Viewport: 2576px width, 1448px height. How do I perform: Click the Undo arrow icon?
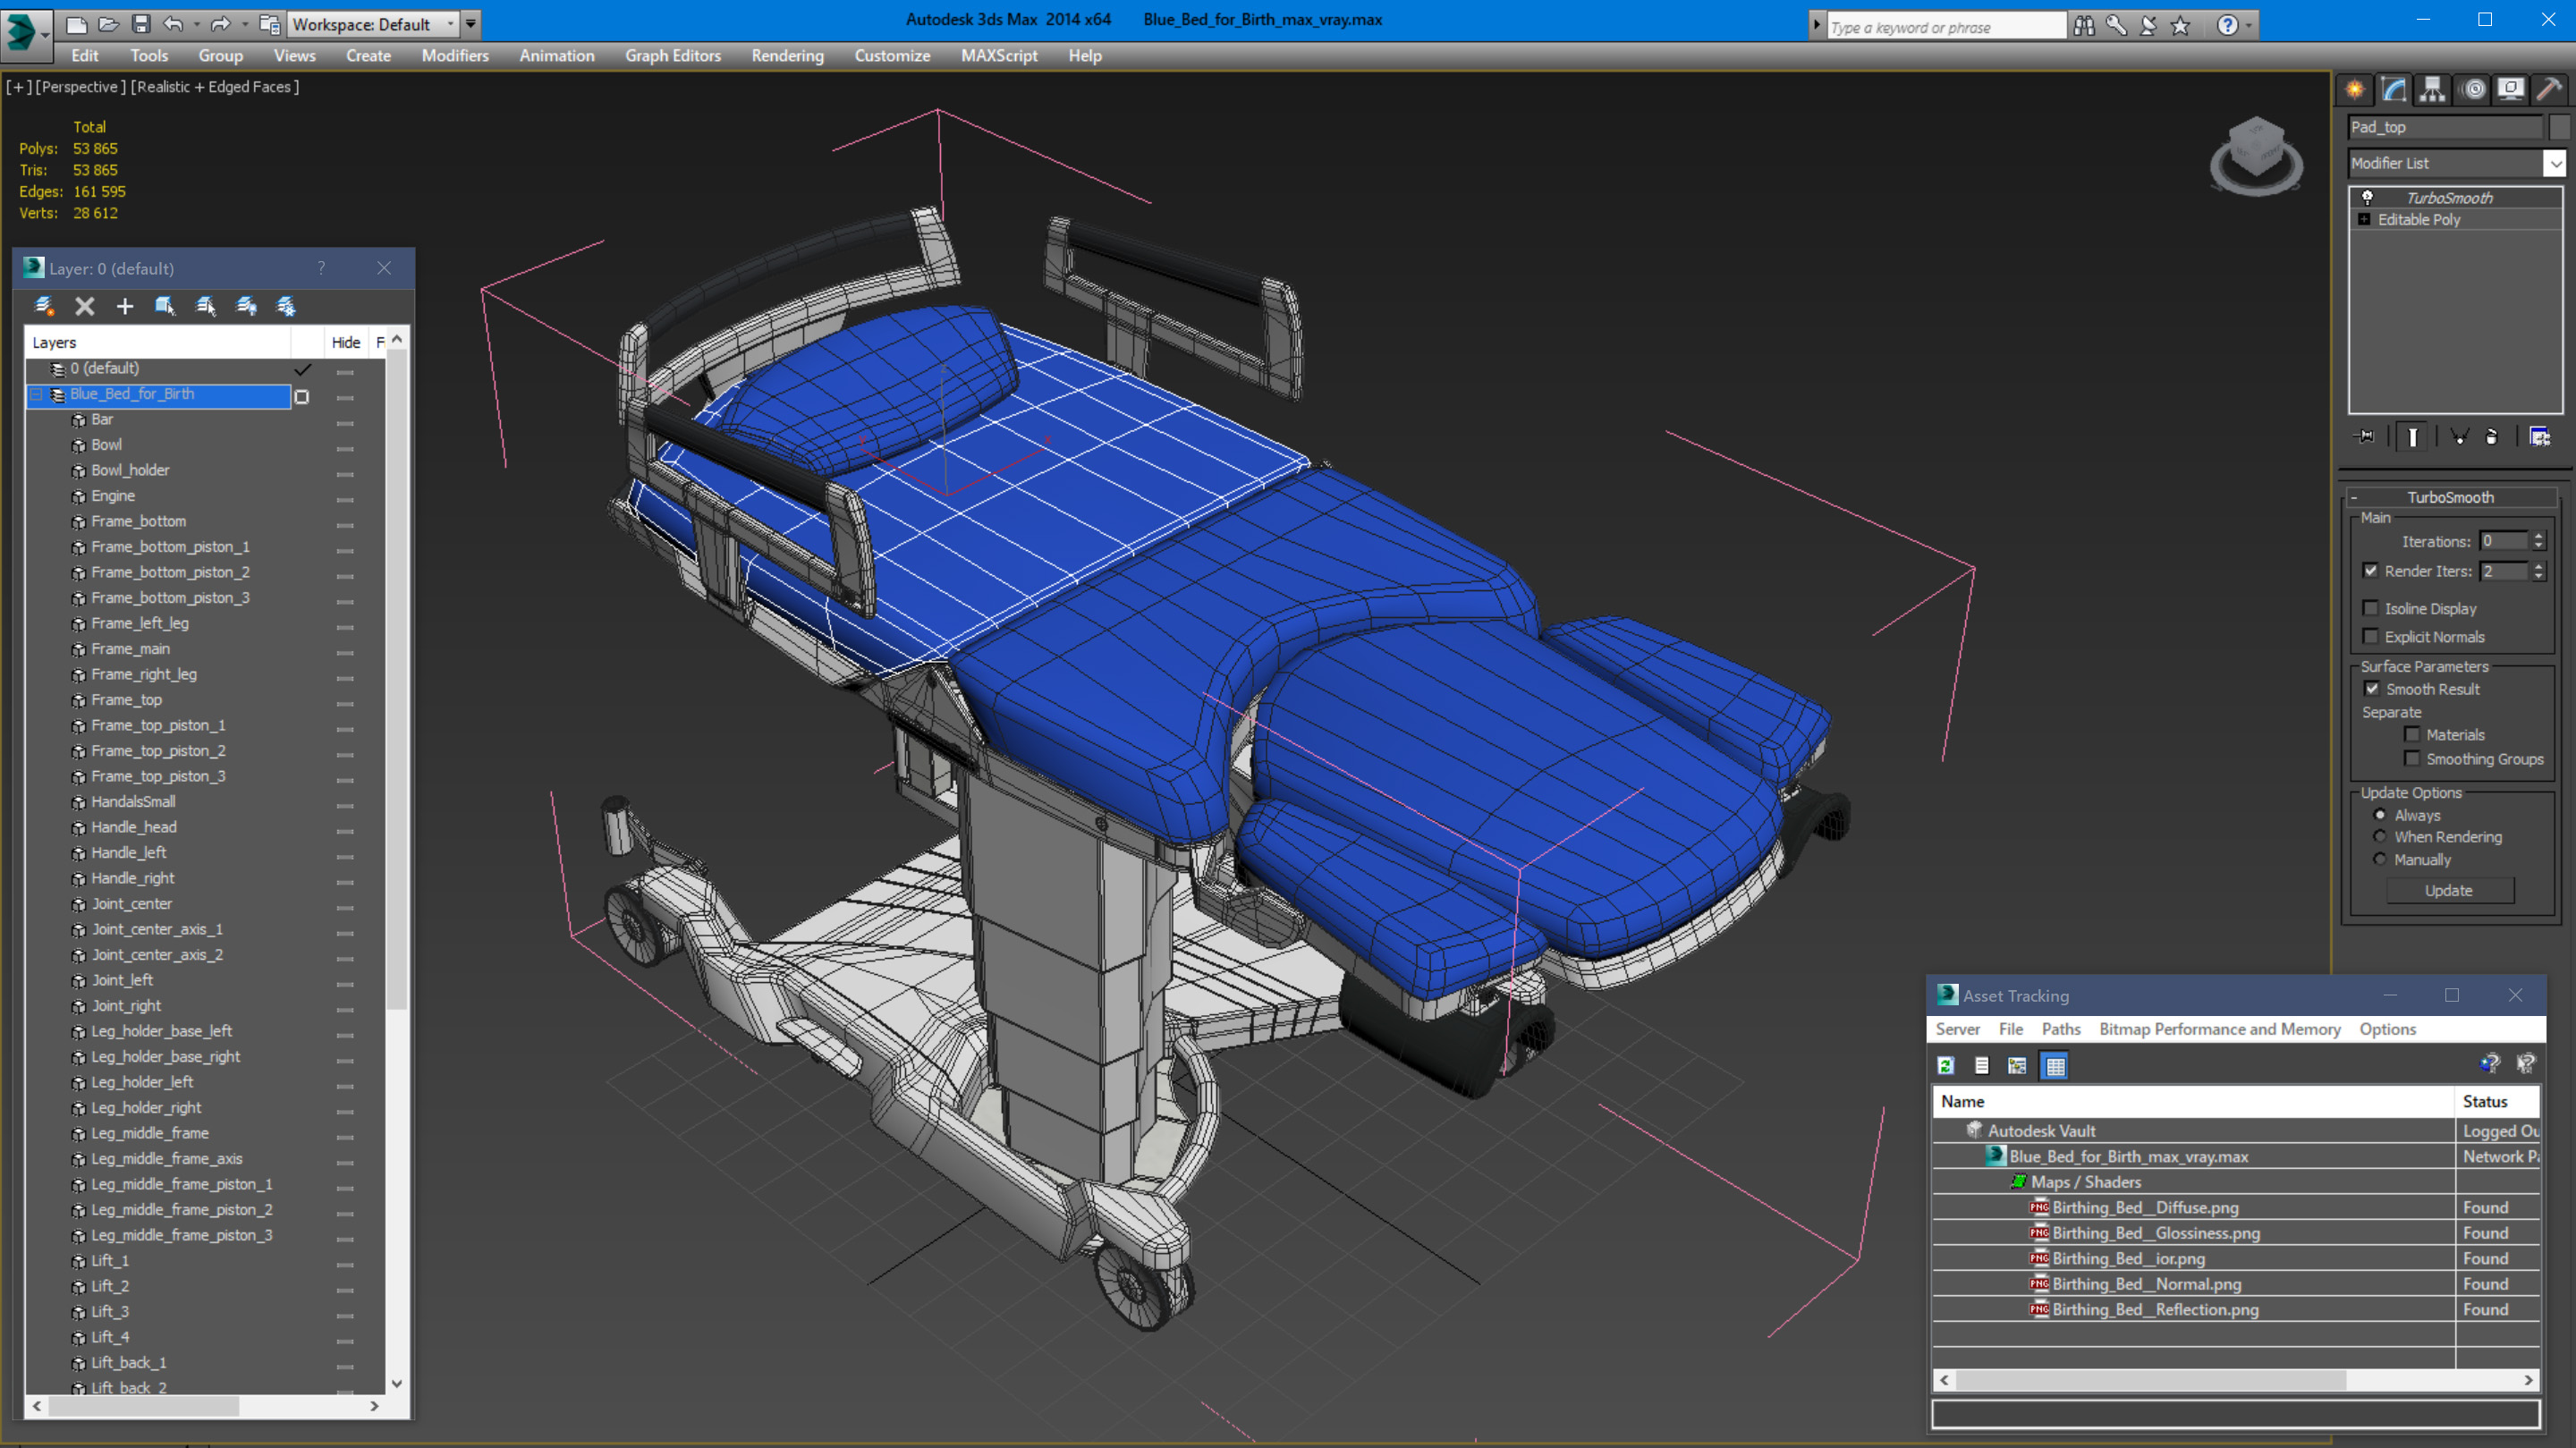[x=173, y=24]
